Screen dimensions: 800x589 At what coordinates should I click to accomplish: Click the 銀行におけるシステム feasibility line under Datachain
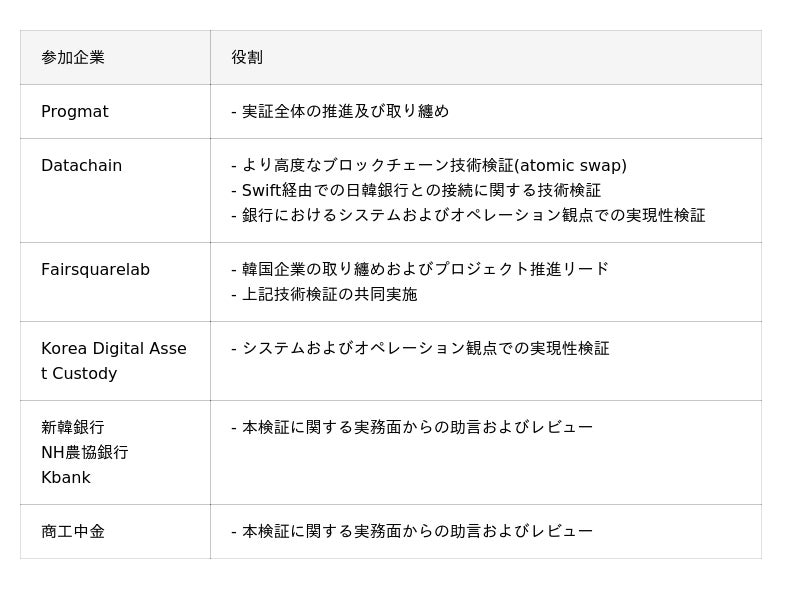468,215
